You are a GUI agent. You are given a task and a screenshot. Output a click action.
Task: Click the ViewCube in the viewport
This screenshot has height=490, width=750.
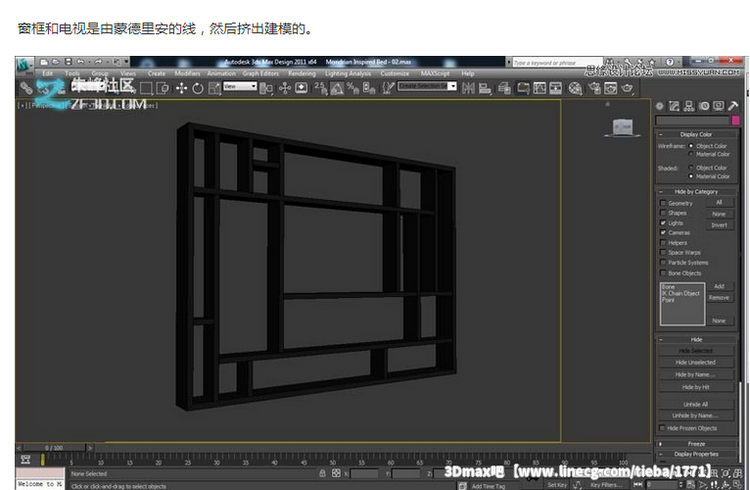(622, 128)
